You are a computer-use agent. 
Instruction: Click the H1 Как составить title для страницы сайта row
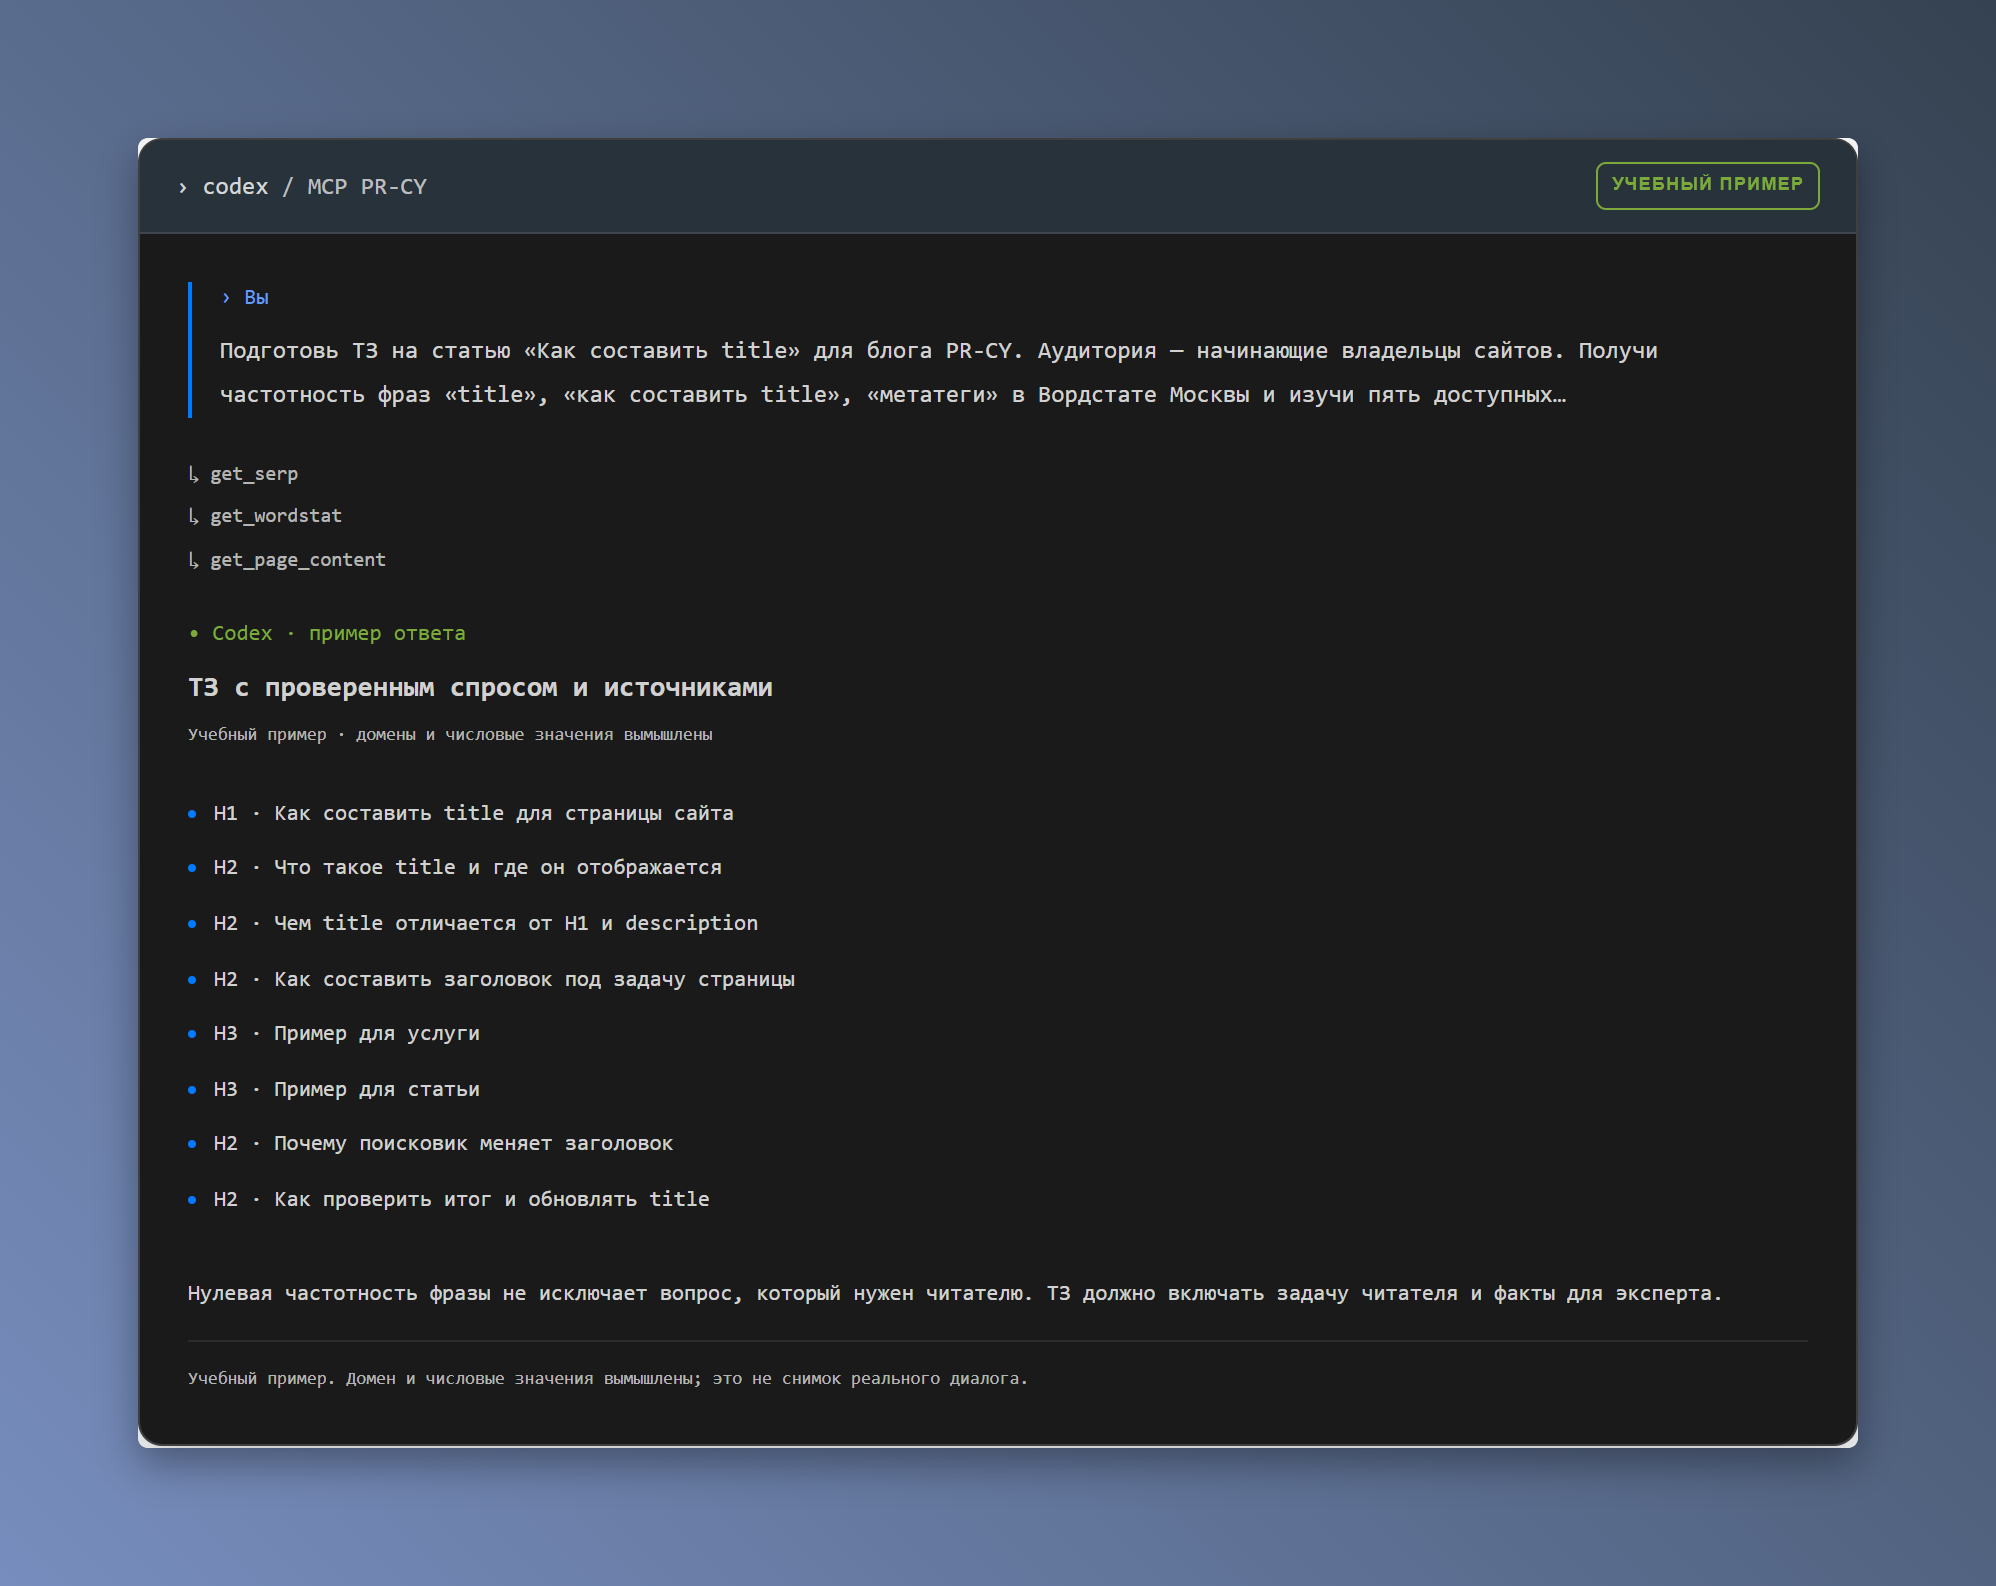461,813
